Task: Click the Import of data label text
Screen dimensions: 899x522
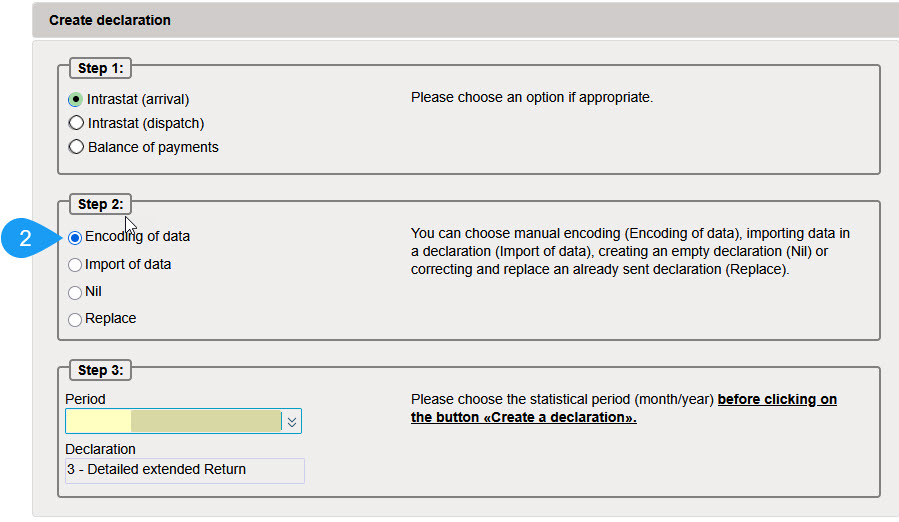Action: (x=128, y=265)
